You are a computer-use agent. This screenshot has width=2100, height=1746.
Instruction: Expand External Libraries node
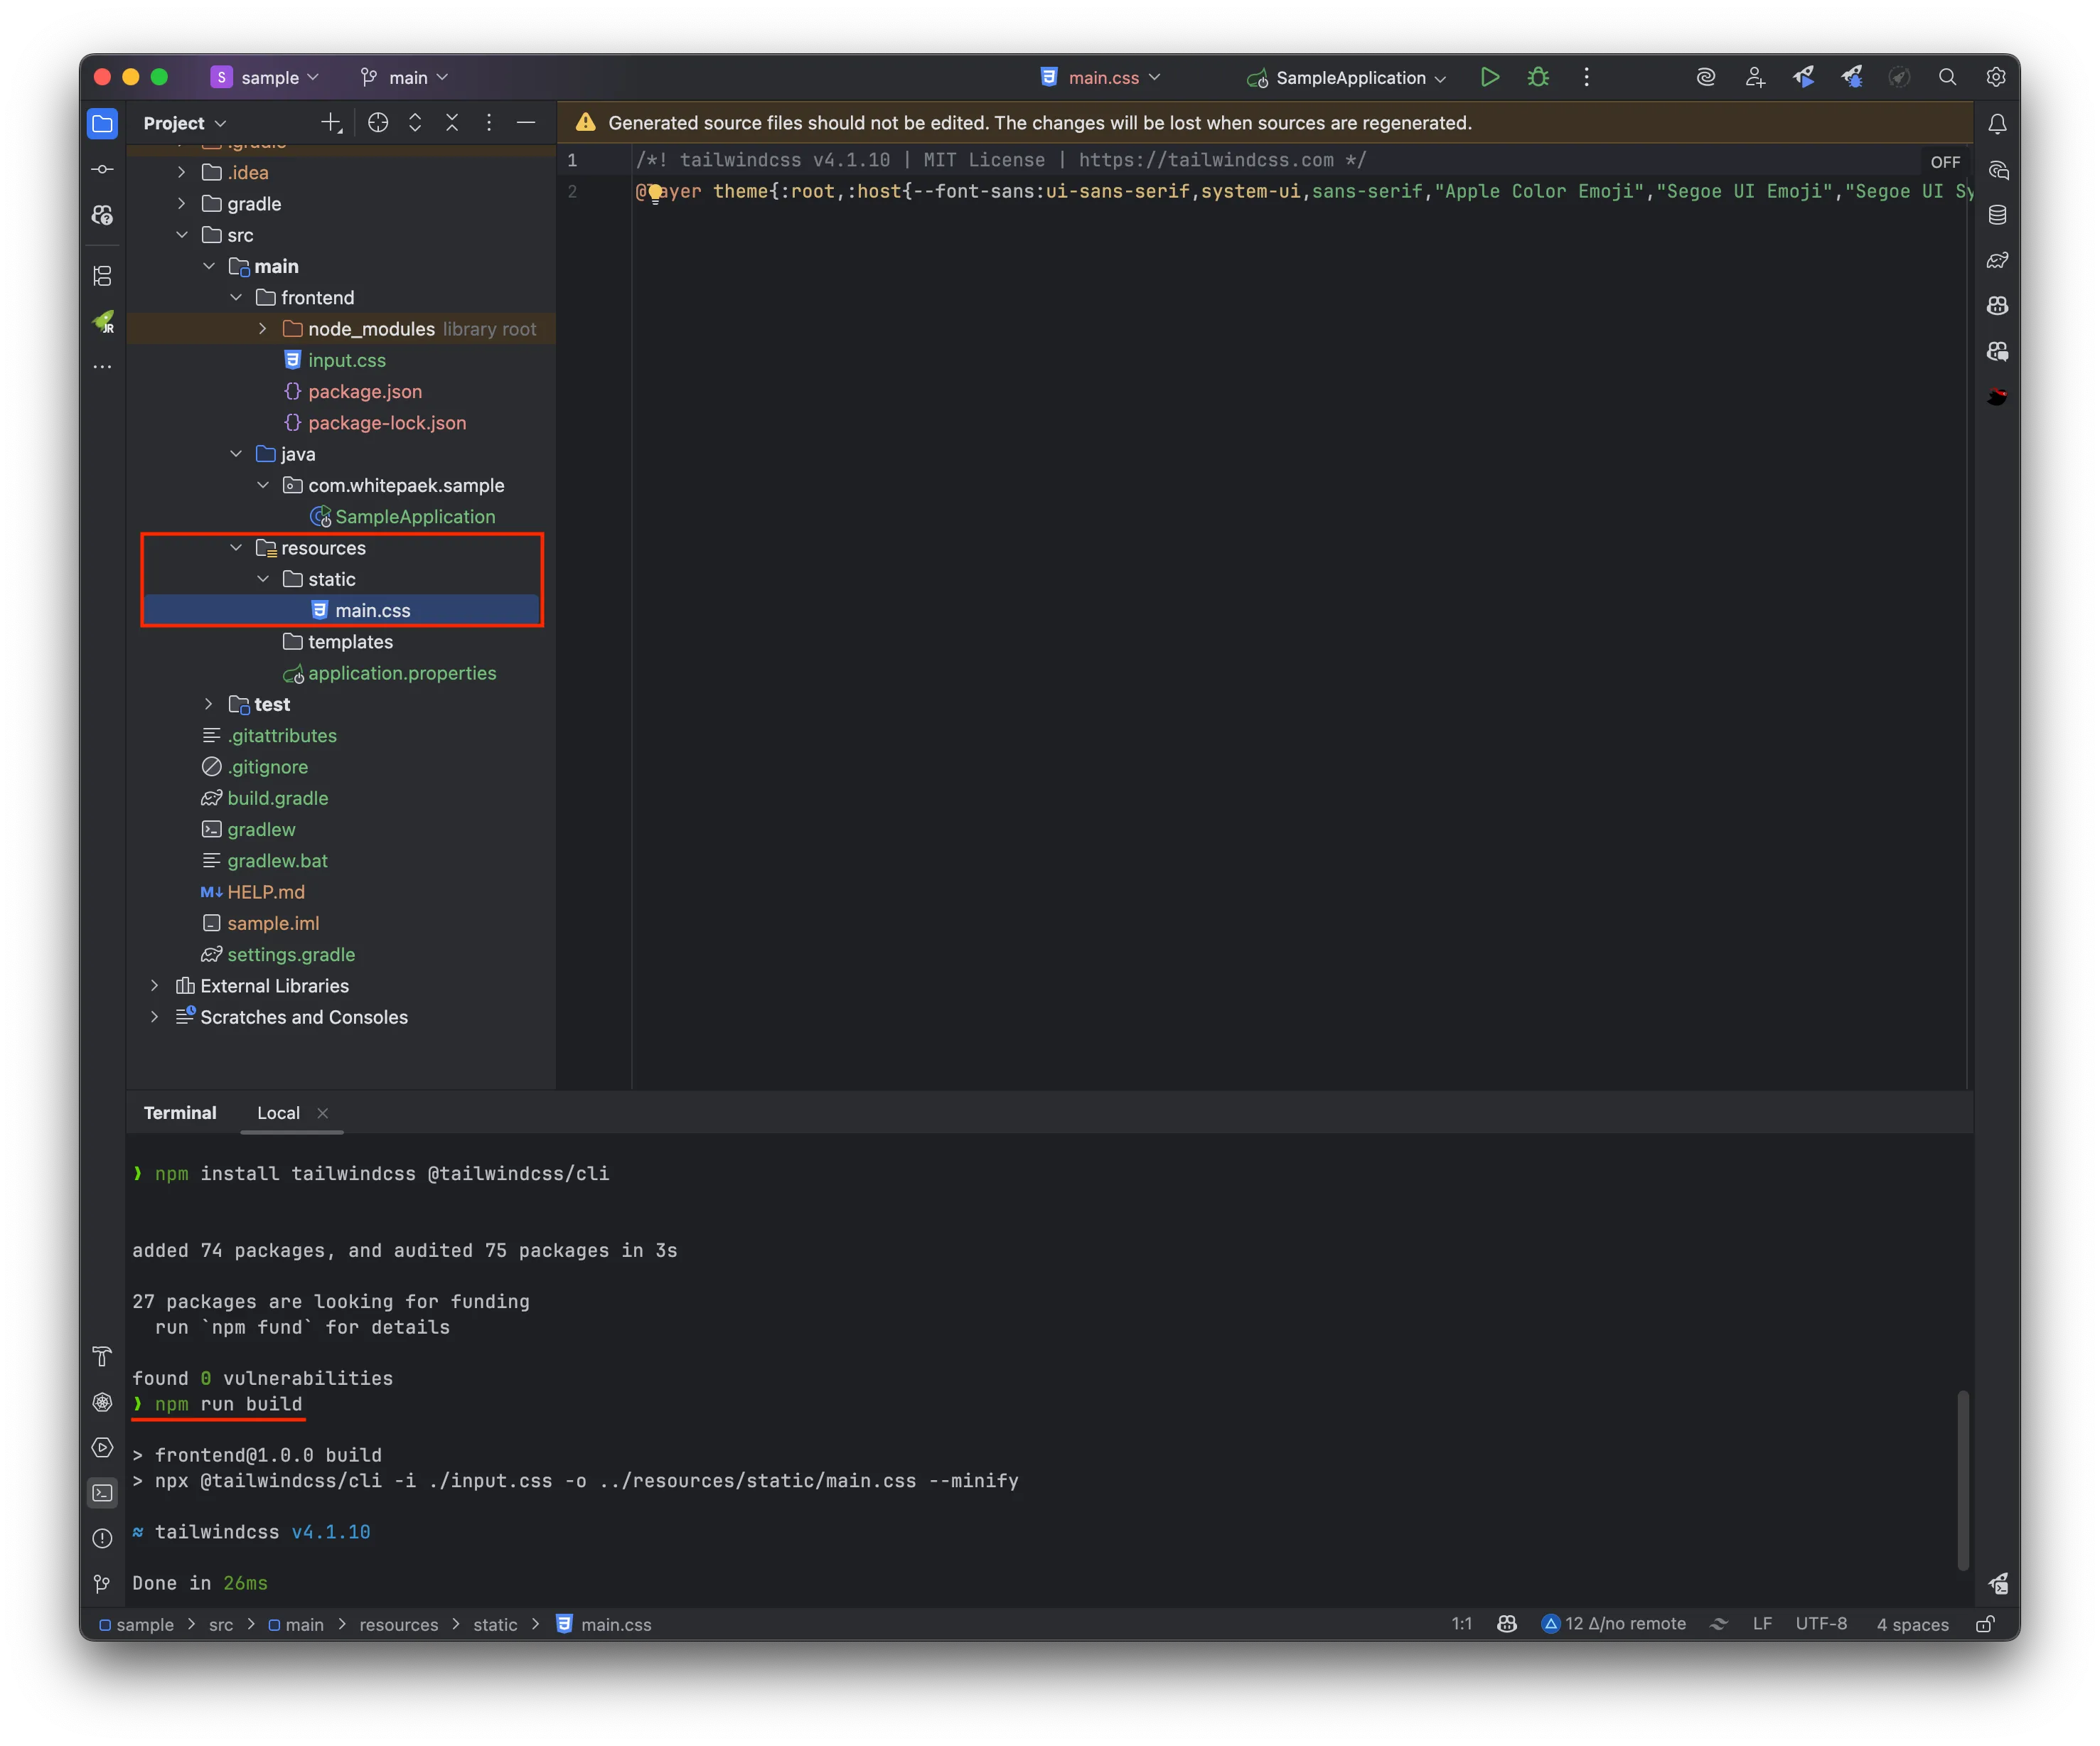[x=154, y=986]
